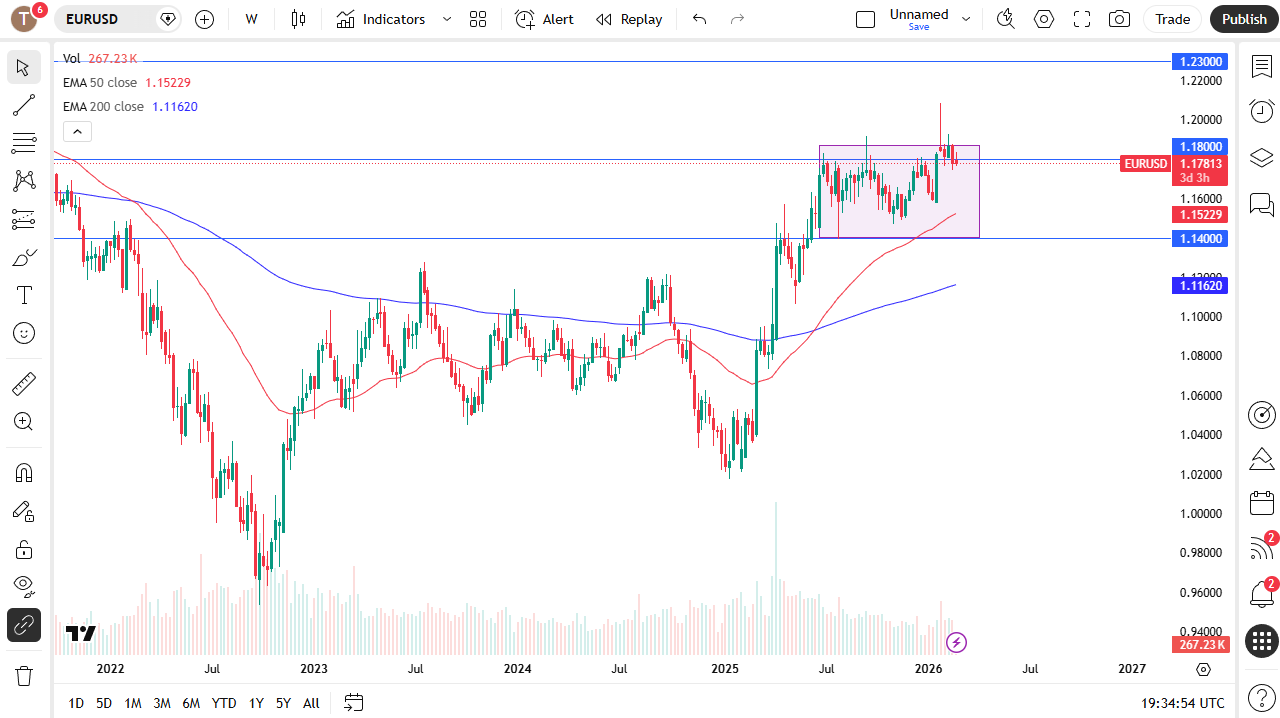
Task: Select the Brush drawing tool
Action: [24, 257]
